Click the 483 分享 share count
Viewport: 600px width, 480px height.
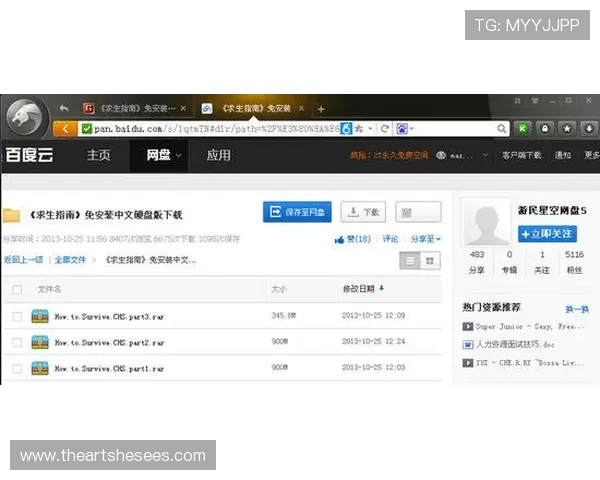click(x=477, y=262)
